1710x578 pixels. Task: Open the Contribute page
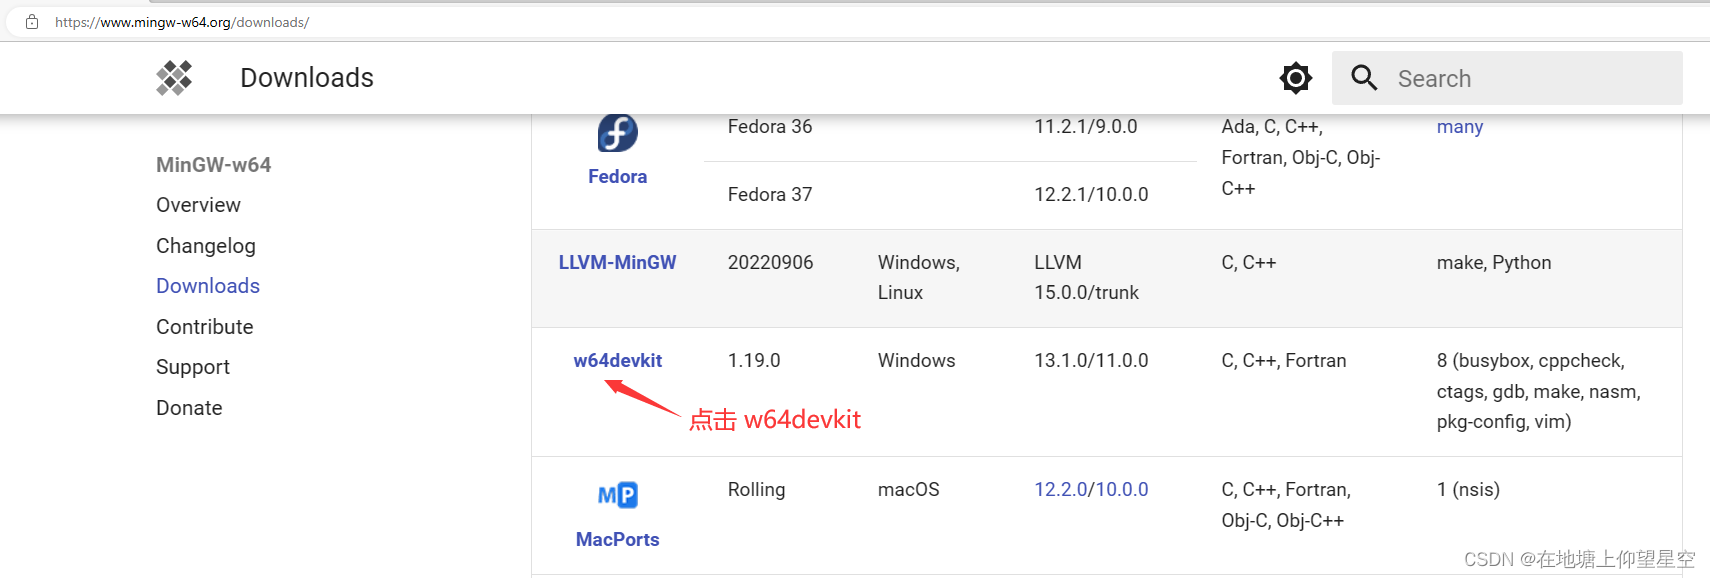[x=204, y=326]
